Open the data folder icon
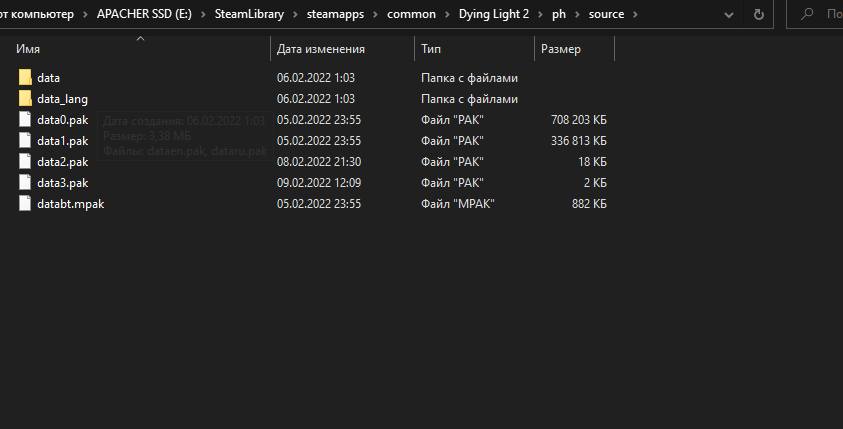This screenshot has width=843, height=429. [26, 77]
